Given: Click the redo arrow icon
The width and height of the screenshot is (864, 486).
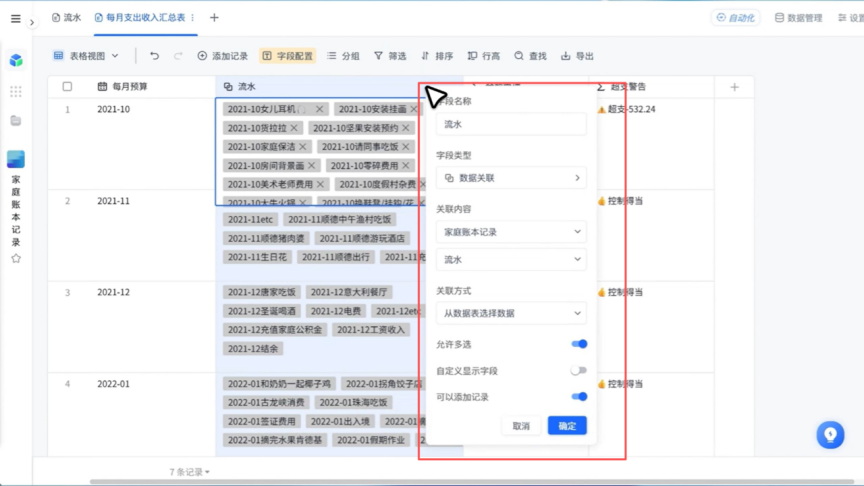Looking at the screenshot, I should (178, 56).
